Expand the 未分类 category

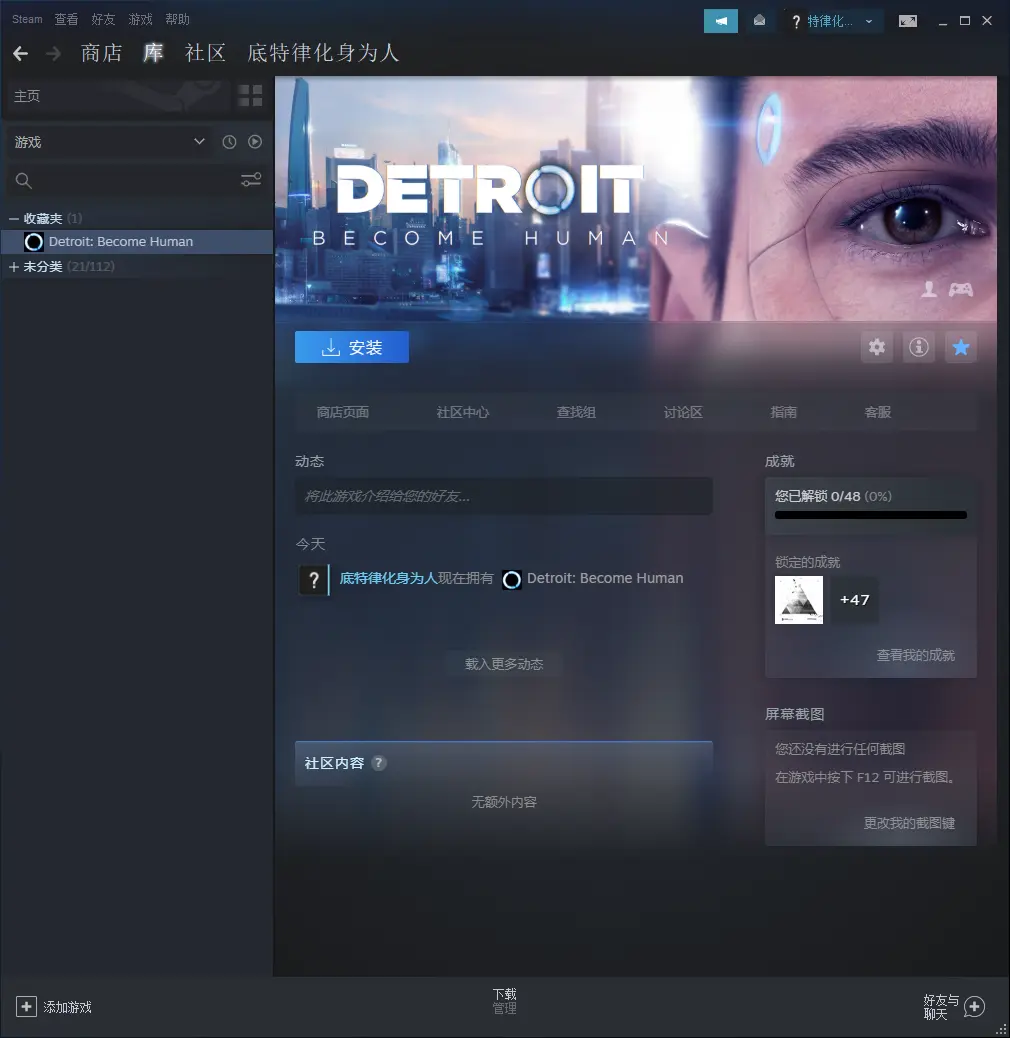(x=13, y=267)
